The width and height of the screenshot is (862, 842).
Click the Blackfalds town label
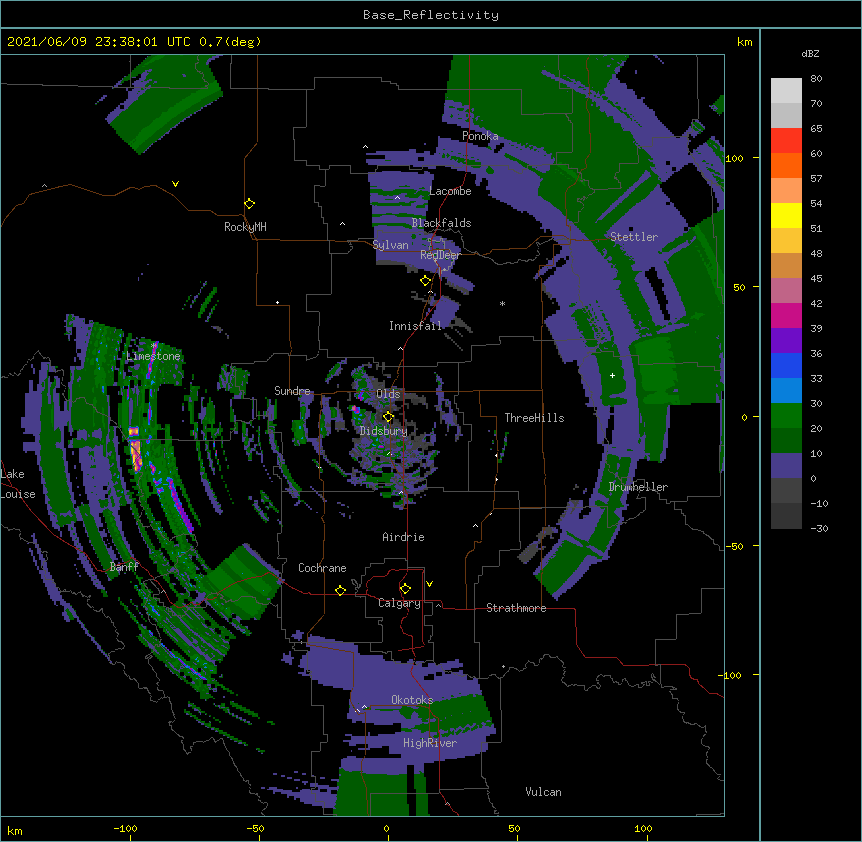click(441, 223)
